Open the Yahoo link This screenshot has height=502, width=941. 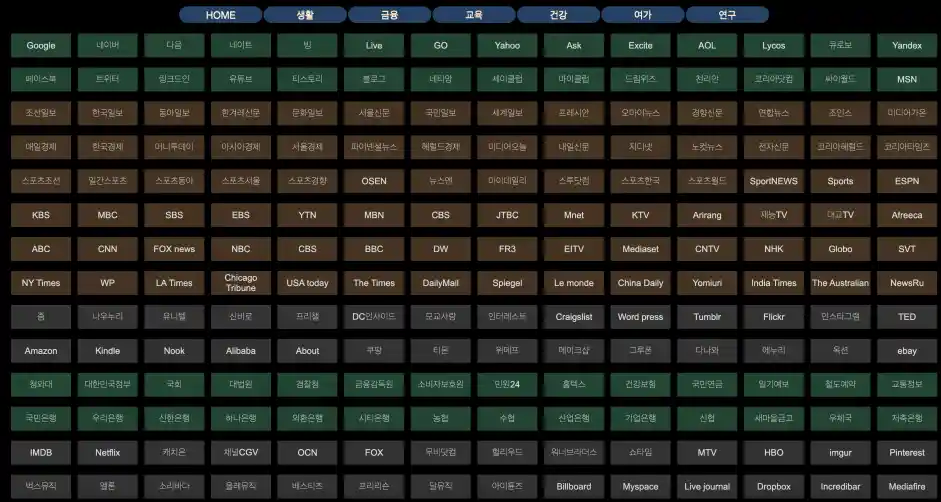point(507,46)
